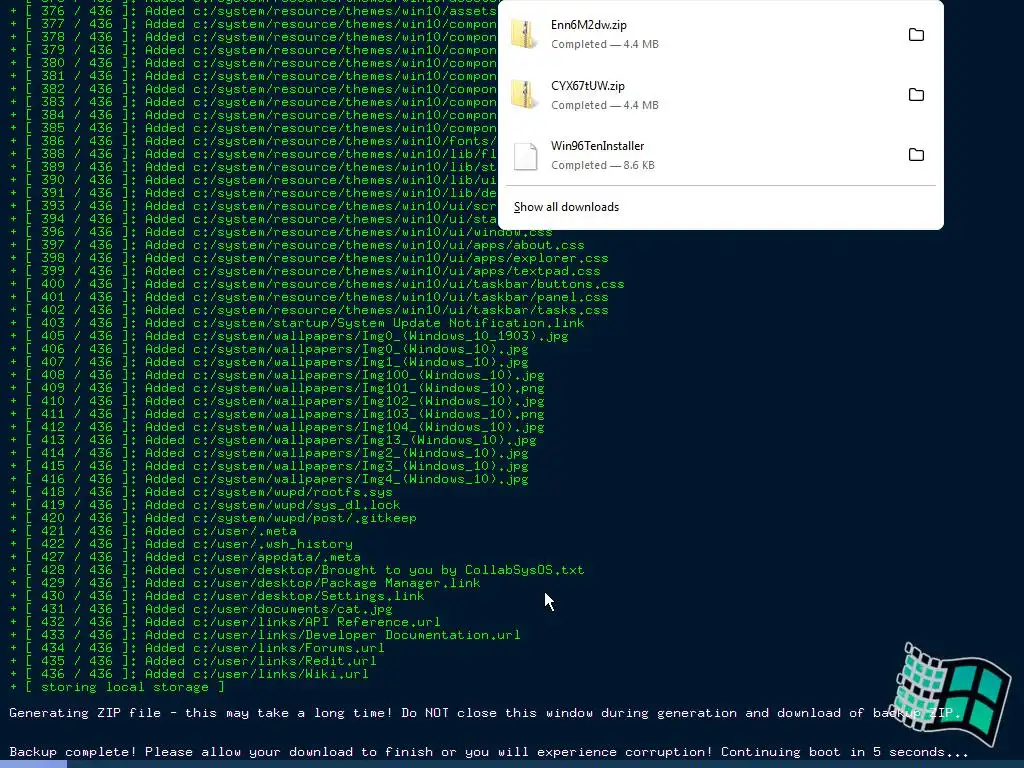
Task: Show Win96TenInstaller in its folder
Action: 916,155
